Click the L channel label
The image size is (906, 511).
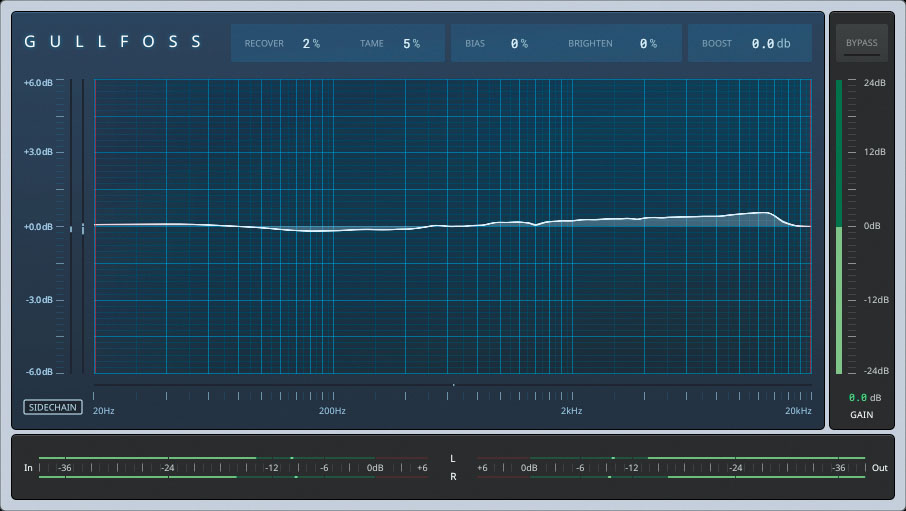[452, 458]
